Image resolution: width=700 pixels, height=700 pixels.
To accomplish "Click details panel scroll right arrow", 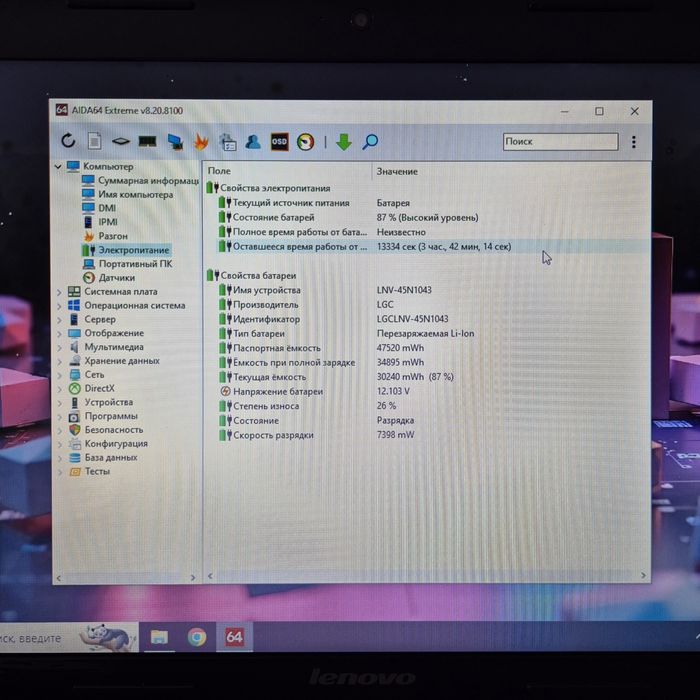I will pos(643,575).
